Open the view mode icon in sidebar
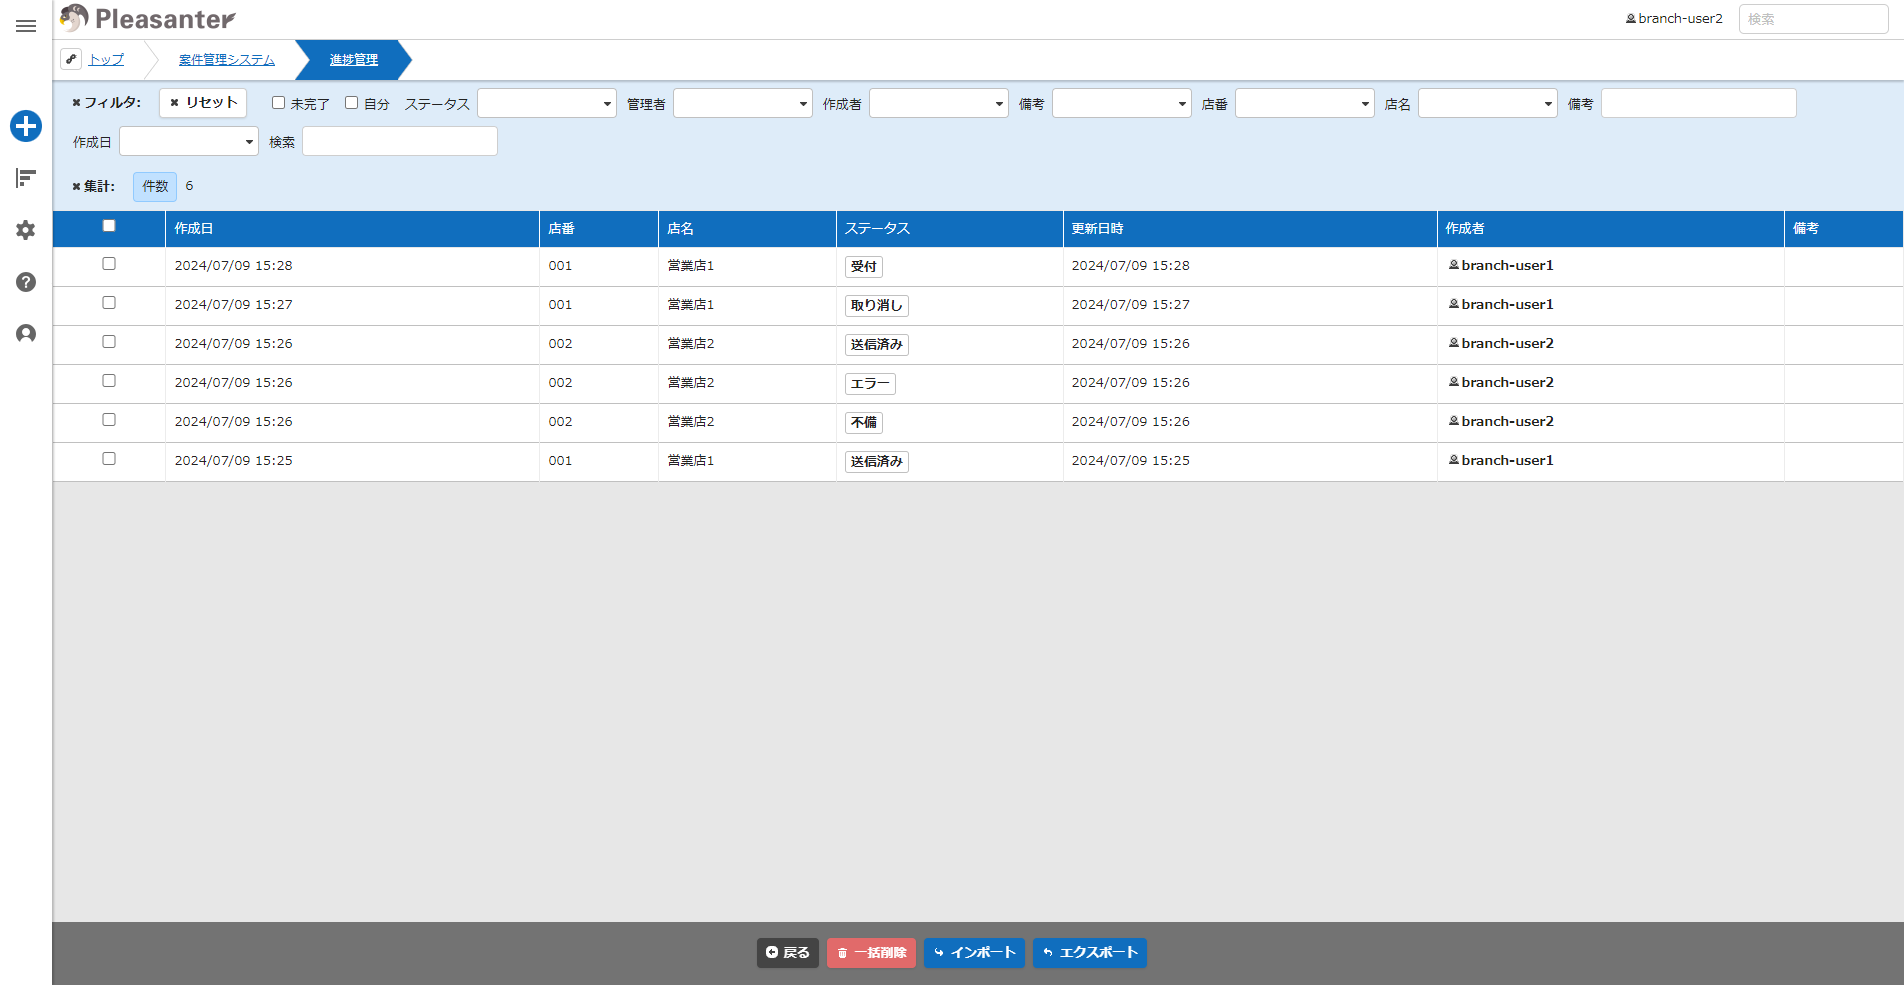The height and width of the screenshot is (985, 1904). coord(26,178)
